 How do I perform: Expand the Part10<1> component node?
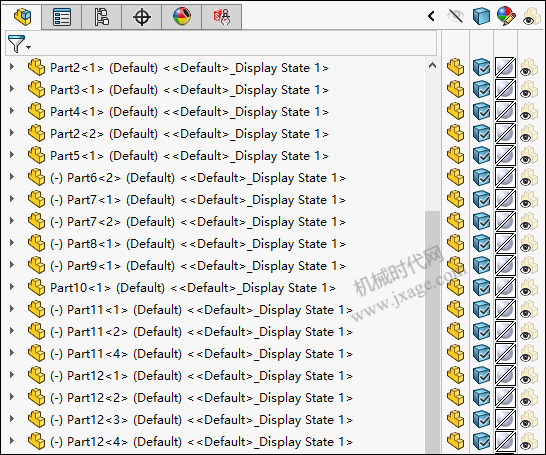pos(12,287)
